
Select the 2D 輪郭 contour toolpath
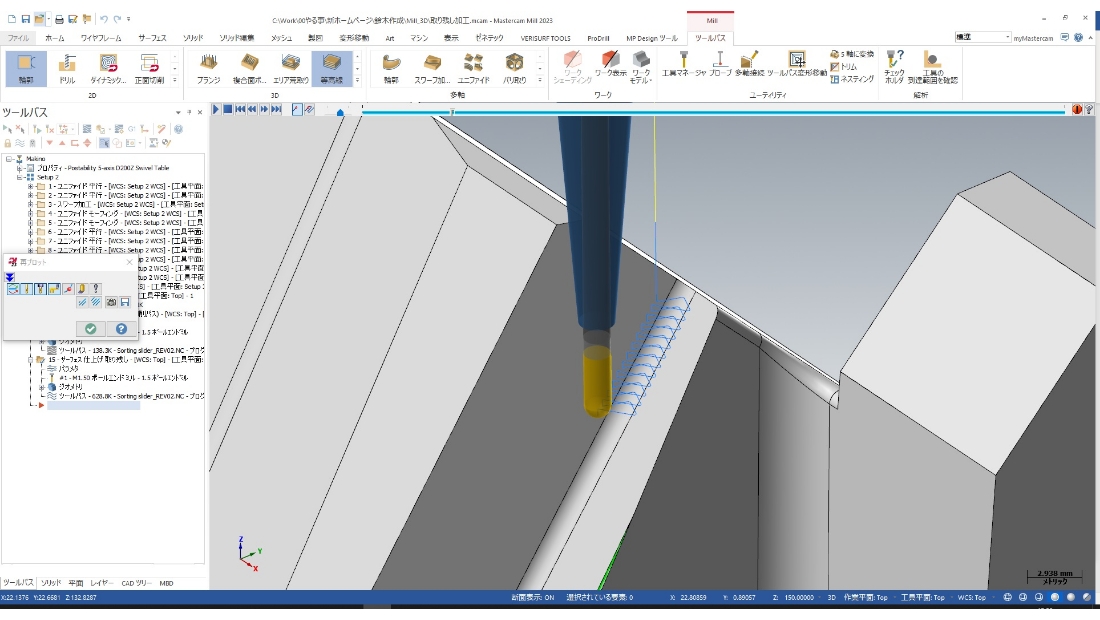click(x=26, y=69)
